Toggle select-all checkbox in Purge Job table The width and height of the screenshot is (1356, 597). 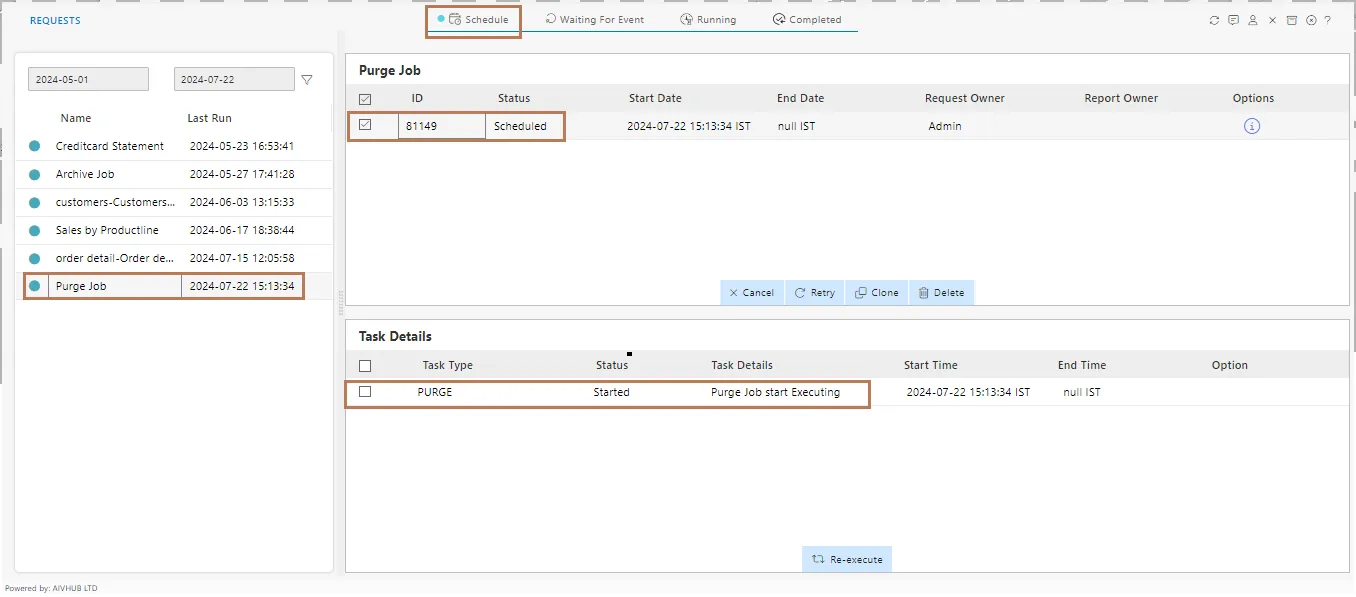[x=365, y=99]
